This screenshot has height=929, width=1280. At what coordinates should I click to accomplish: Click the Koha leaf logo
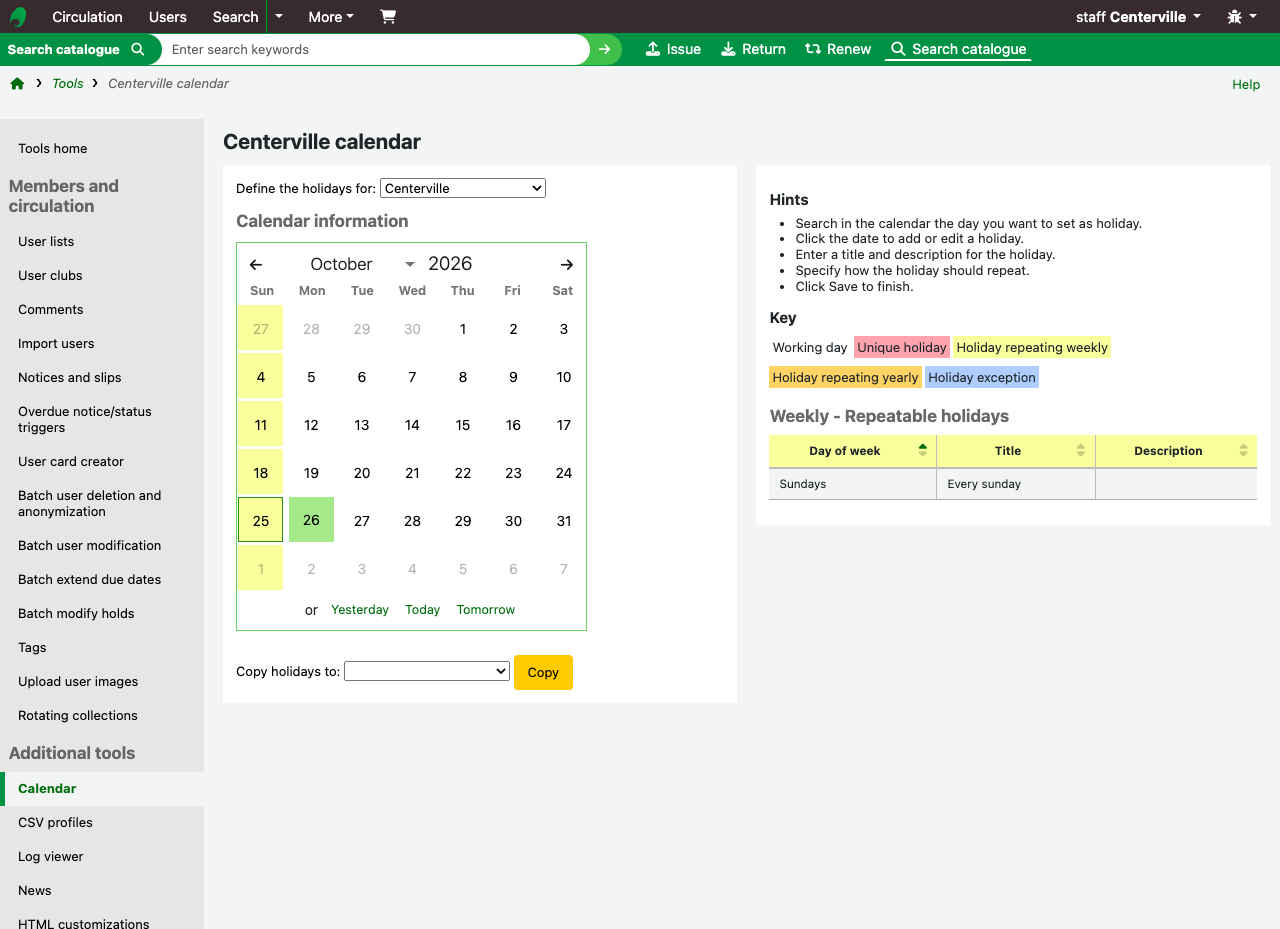[x=18, y=17]
